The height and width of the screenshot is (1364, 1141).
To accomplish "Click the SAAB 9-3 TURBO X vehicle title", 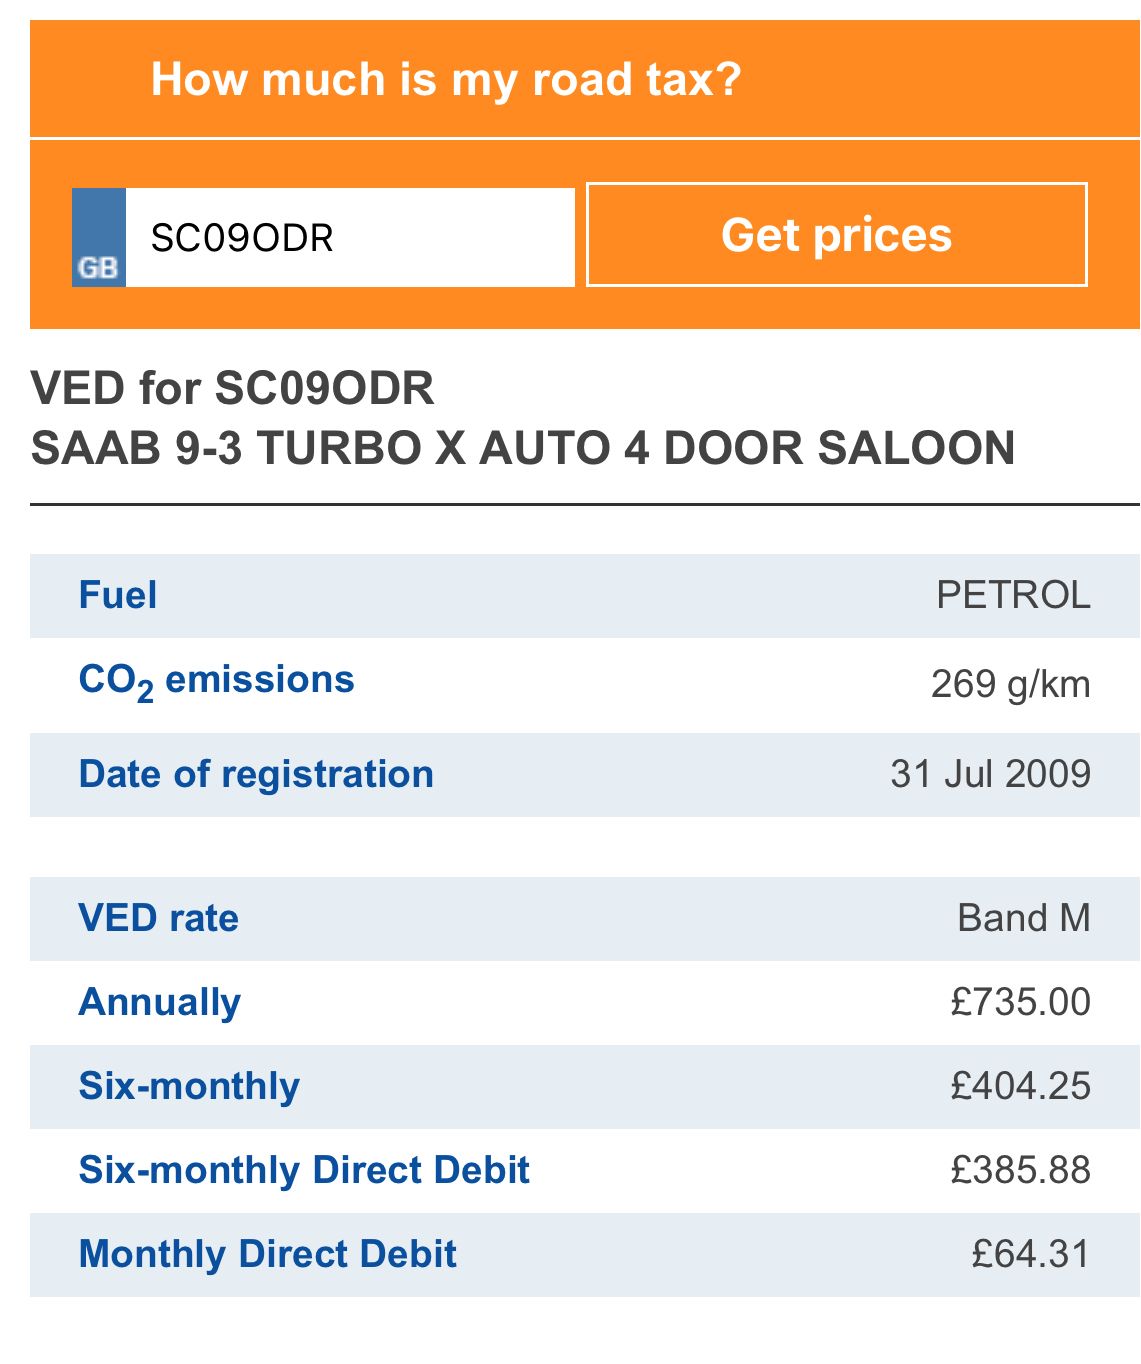I will pyautogui.click(x=523, y=448).
